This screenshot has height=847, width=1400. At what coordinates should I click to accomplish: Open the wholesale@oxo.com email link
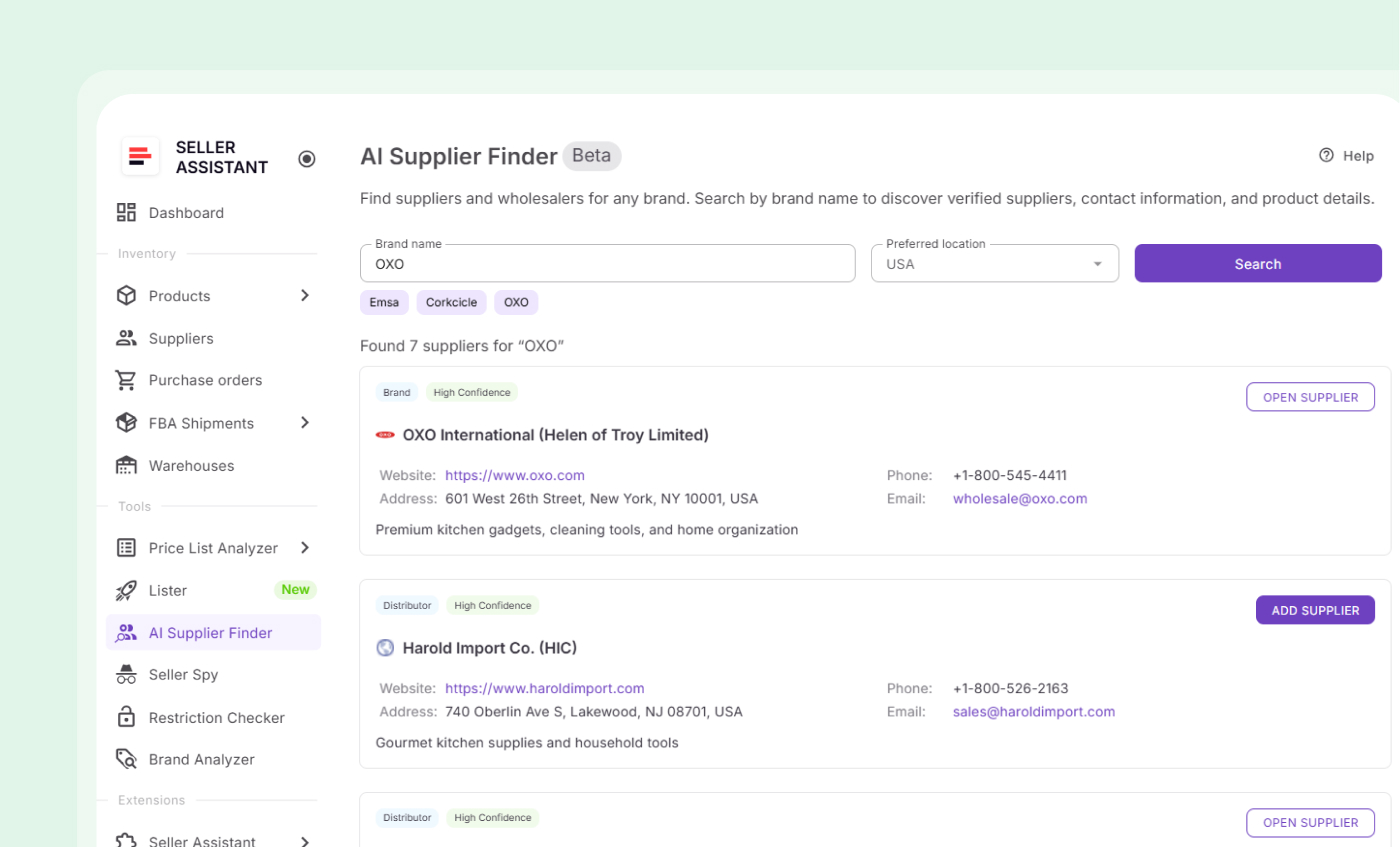(x=1020, y=498)
